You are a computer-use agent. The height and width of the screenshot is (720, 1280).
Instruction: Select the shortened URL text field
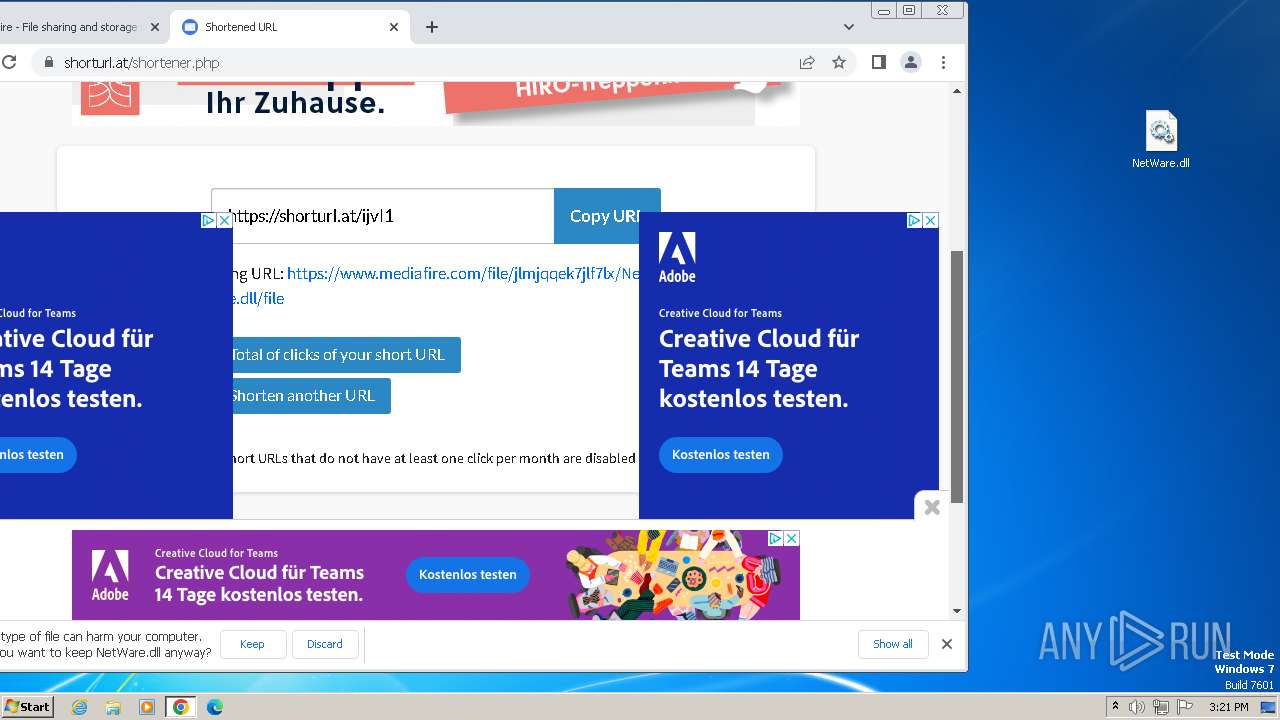tap(382, 216)
